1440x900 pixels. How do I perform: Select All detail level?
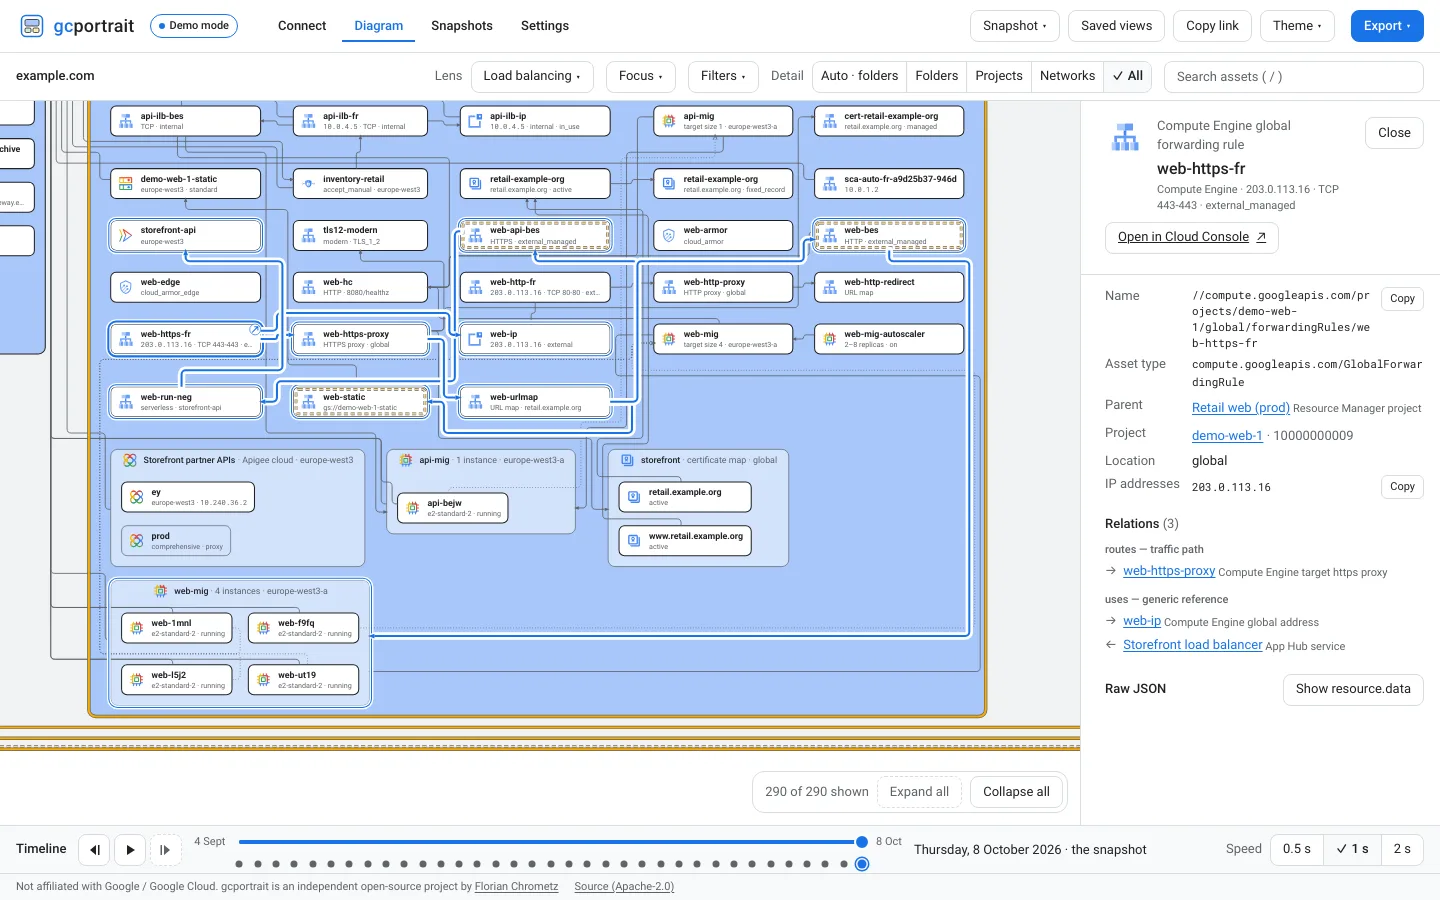click(x=1128, y=76)
